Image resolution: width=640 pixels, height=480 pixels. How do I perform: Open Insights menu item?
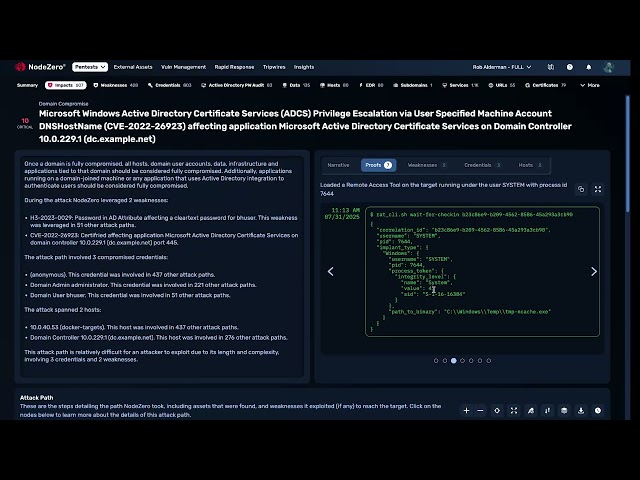click(304, 67)
